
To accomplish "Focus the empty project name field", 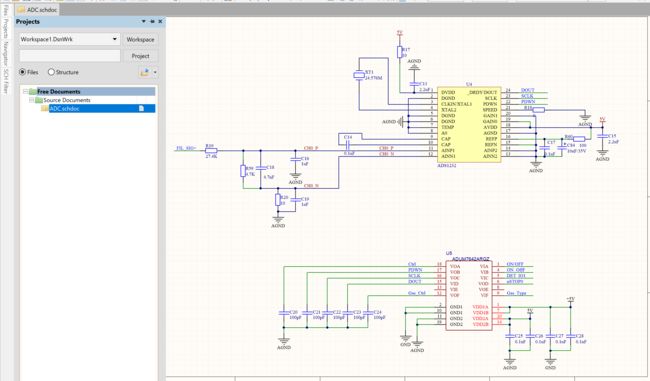I will [x=69, y=56].
